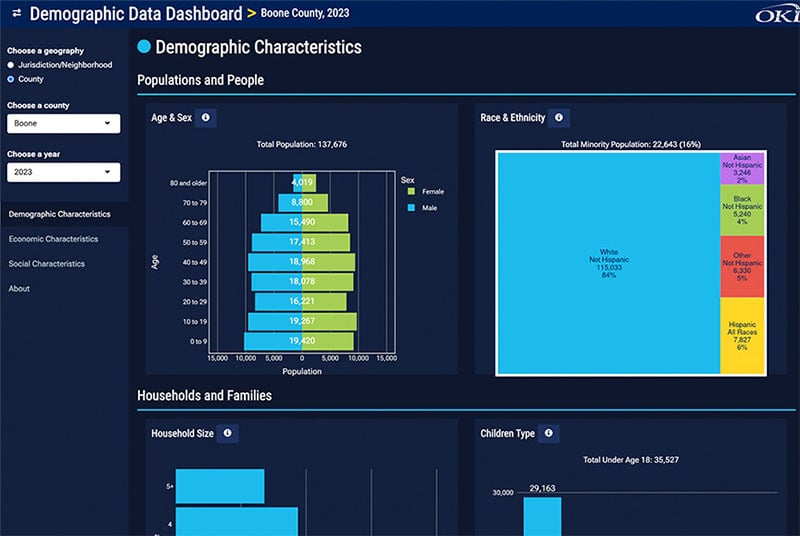Open the Age & Sex info icon
The height and width of the screenshot is (536, 800).
pos(205,118)
